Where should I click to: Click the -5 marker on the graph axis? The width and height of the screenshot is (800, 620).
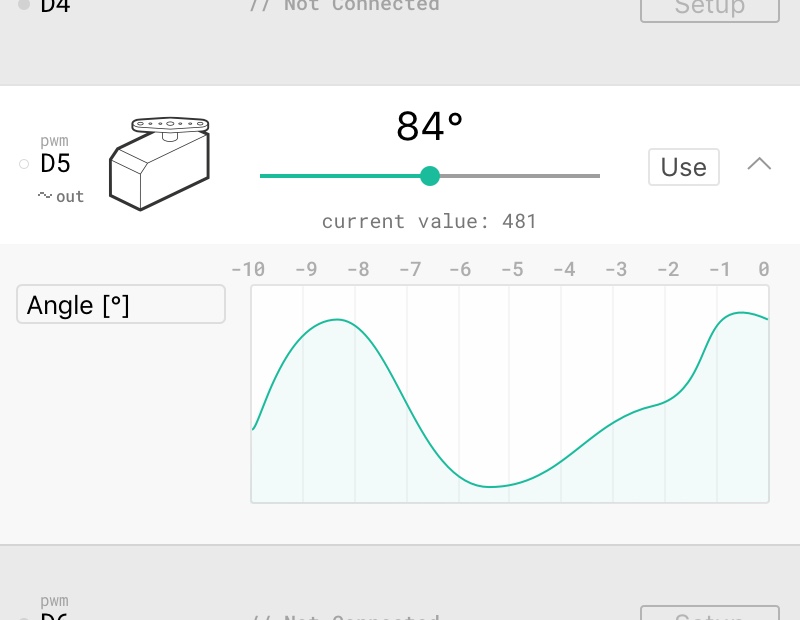[x=511, y=269]
